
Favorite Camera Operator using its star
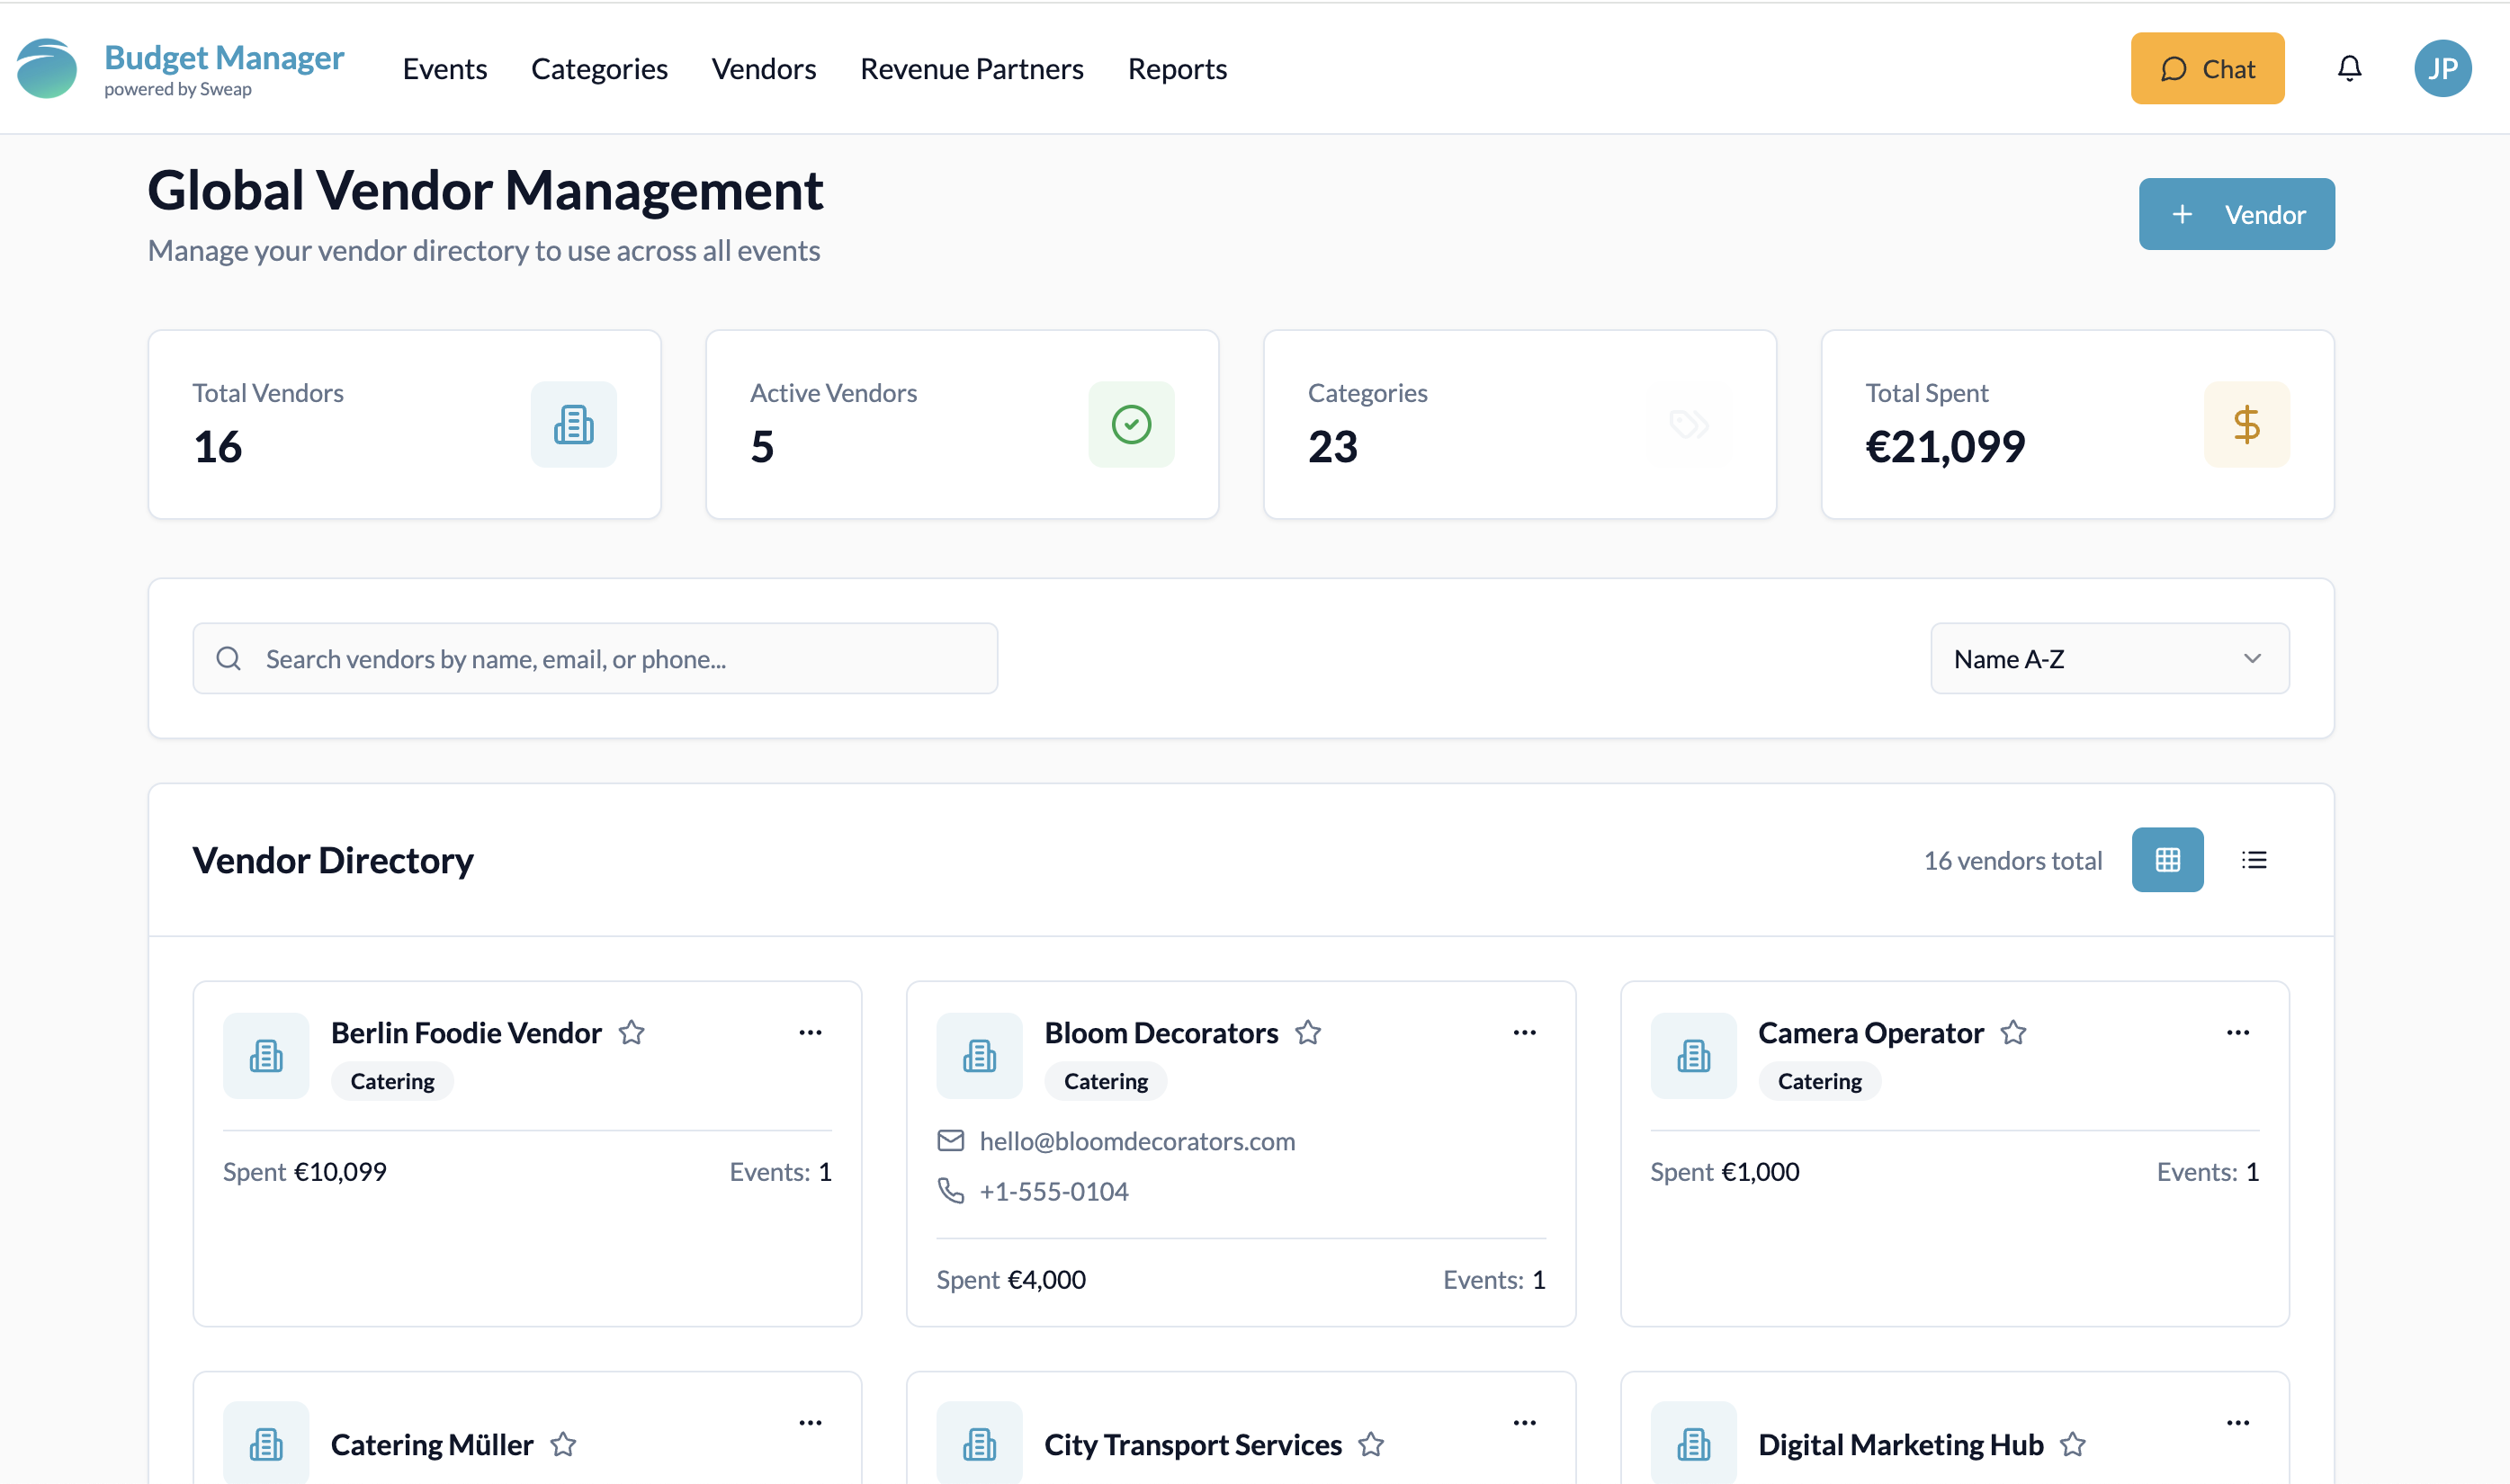pyautogui.click(x=2014, y=1032)
